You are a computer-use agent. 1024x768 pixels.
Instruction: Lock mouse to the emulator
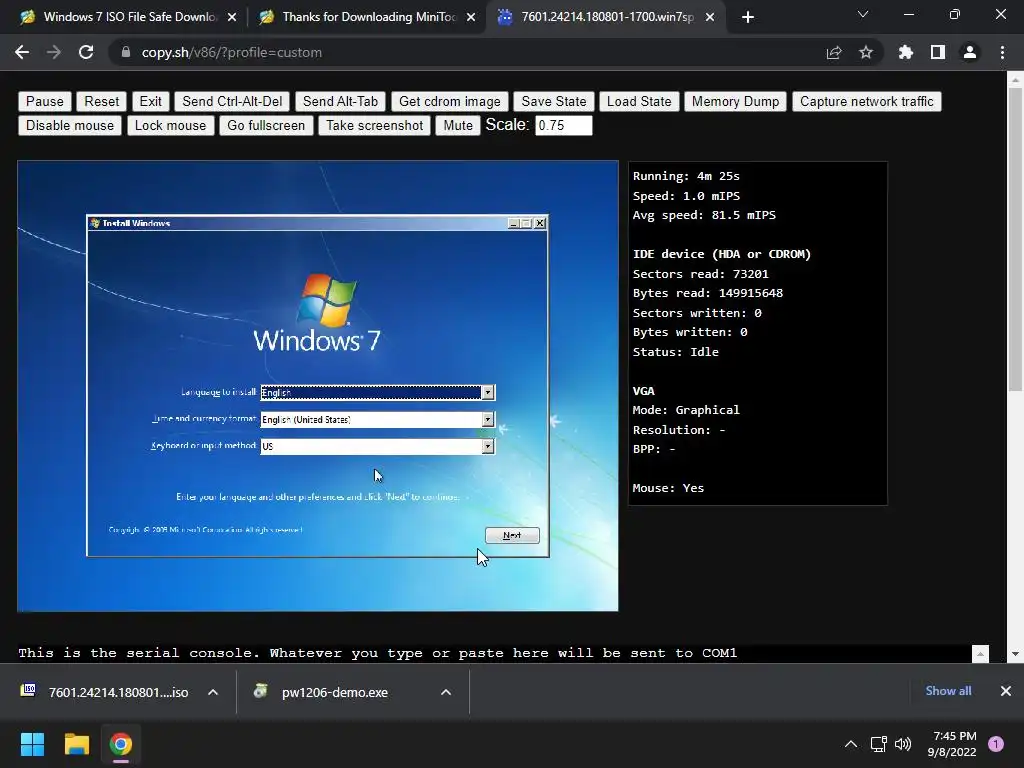[x=170, y=125]
